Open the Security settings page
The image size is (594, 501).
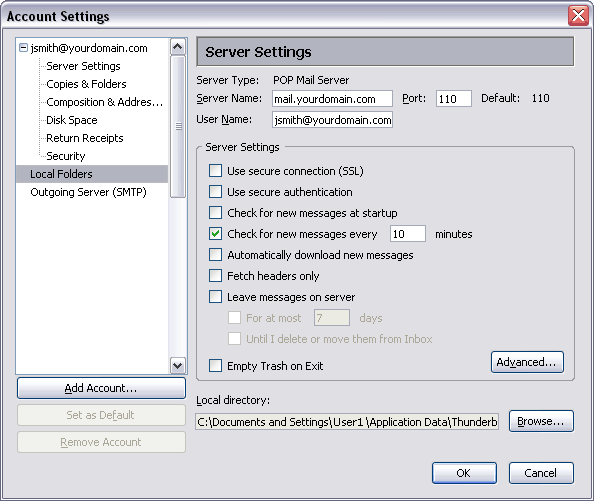(66, 156)
